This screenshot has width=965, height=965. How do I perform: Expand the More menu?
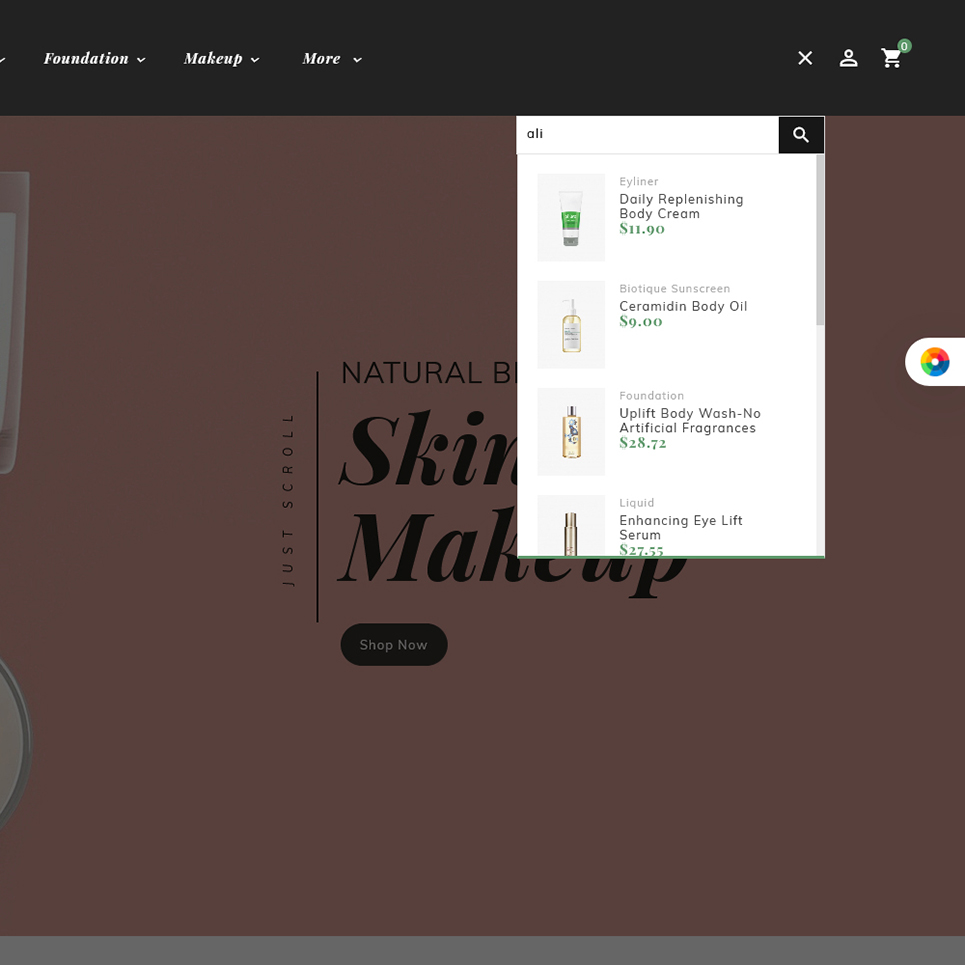tap(331, 59)
